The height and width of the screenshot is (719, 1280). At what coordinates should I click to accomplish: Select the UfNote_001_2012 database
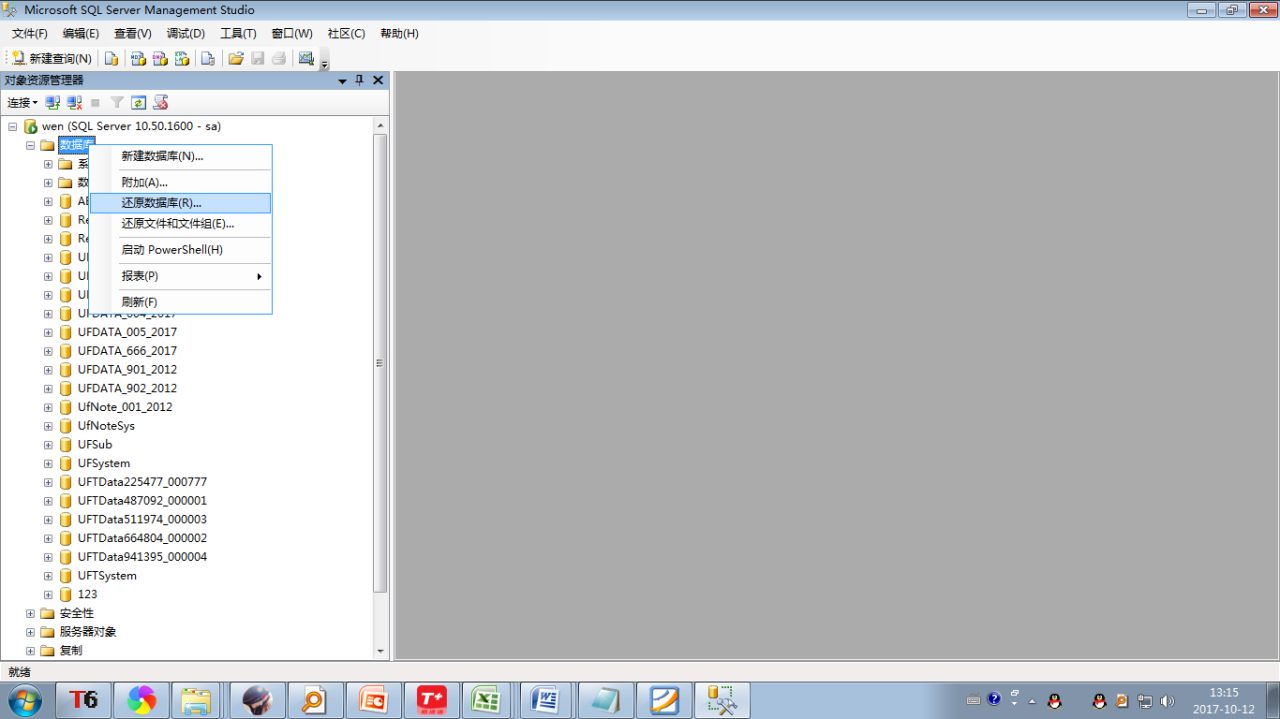click(125, 407)
